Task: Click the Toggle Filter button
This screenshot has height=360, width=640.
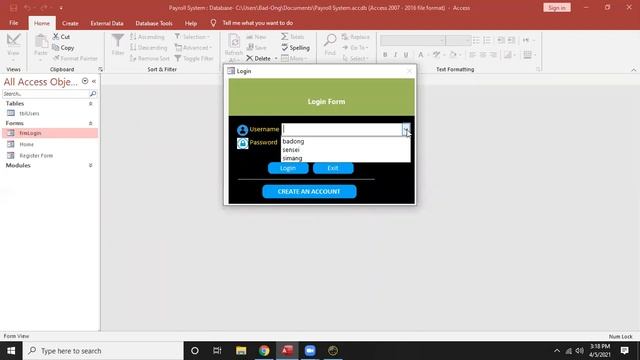Action: click(x=193, y=58)
